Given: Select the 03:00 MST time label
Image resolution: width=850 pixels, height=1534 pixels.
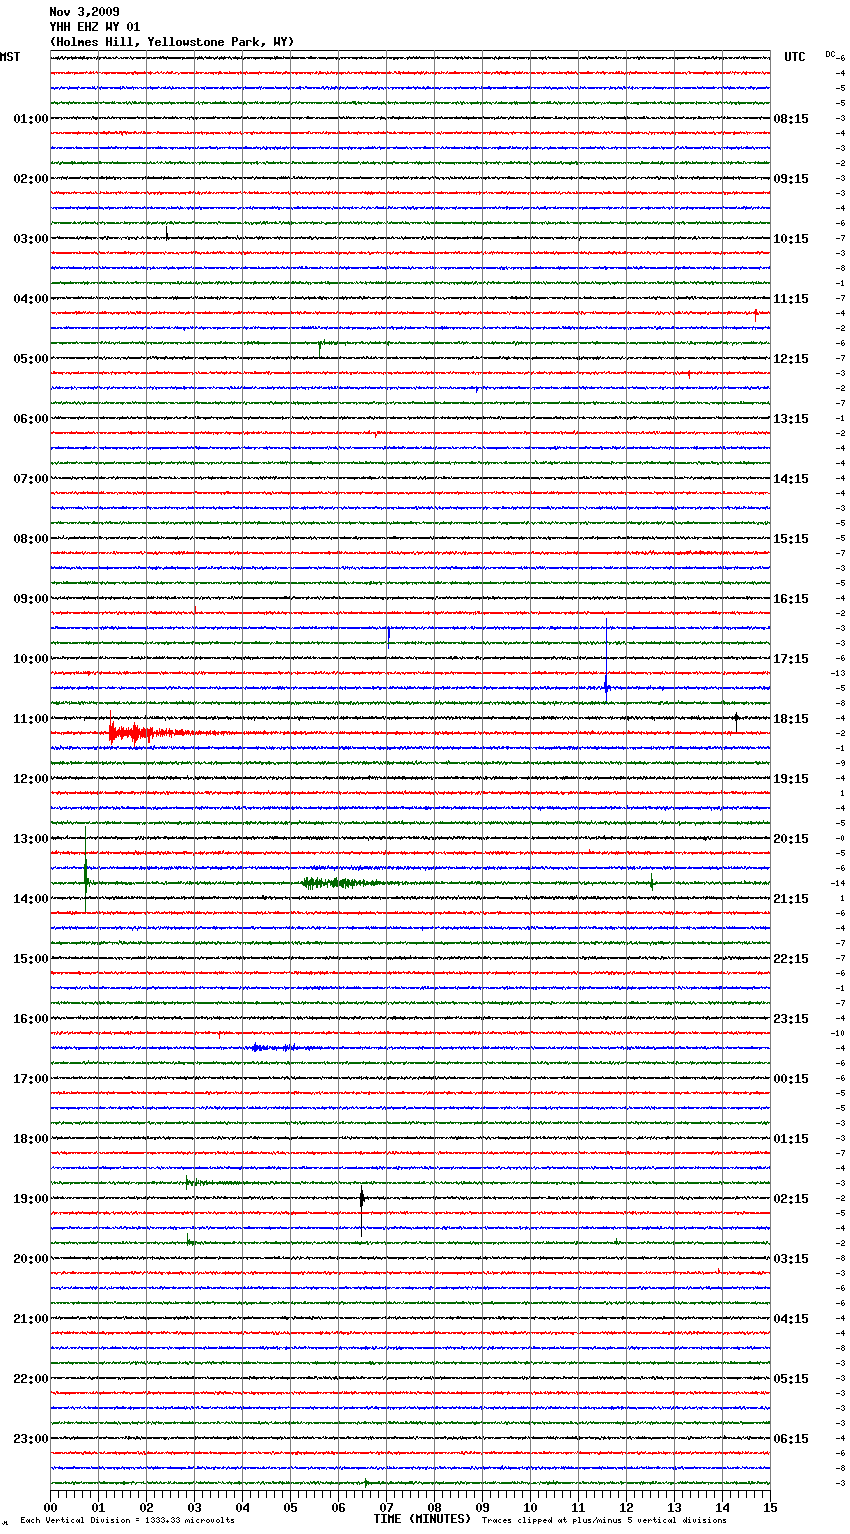Looking at the screenshot, I should click(31, 239).
